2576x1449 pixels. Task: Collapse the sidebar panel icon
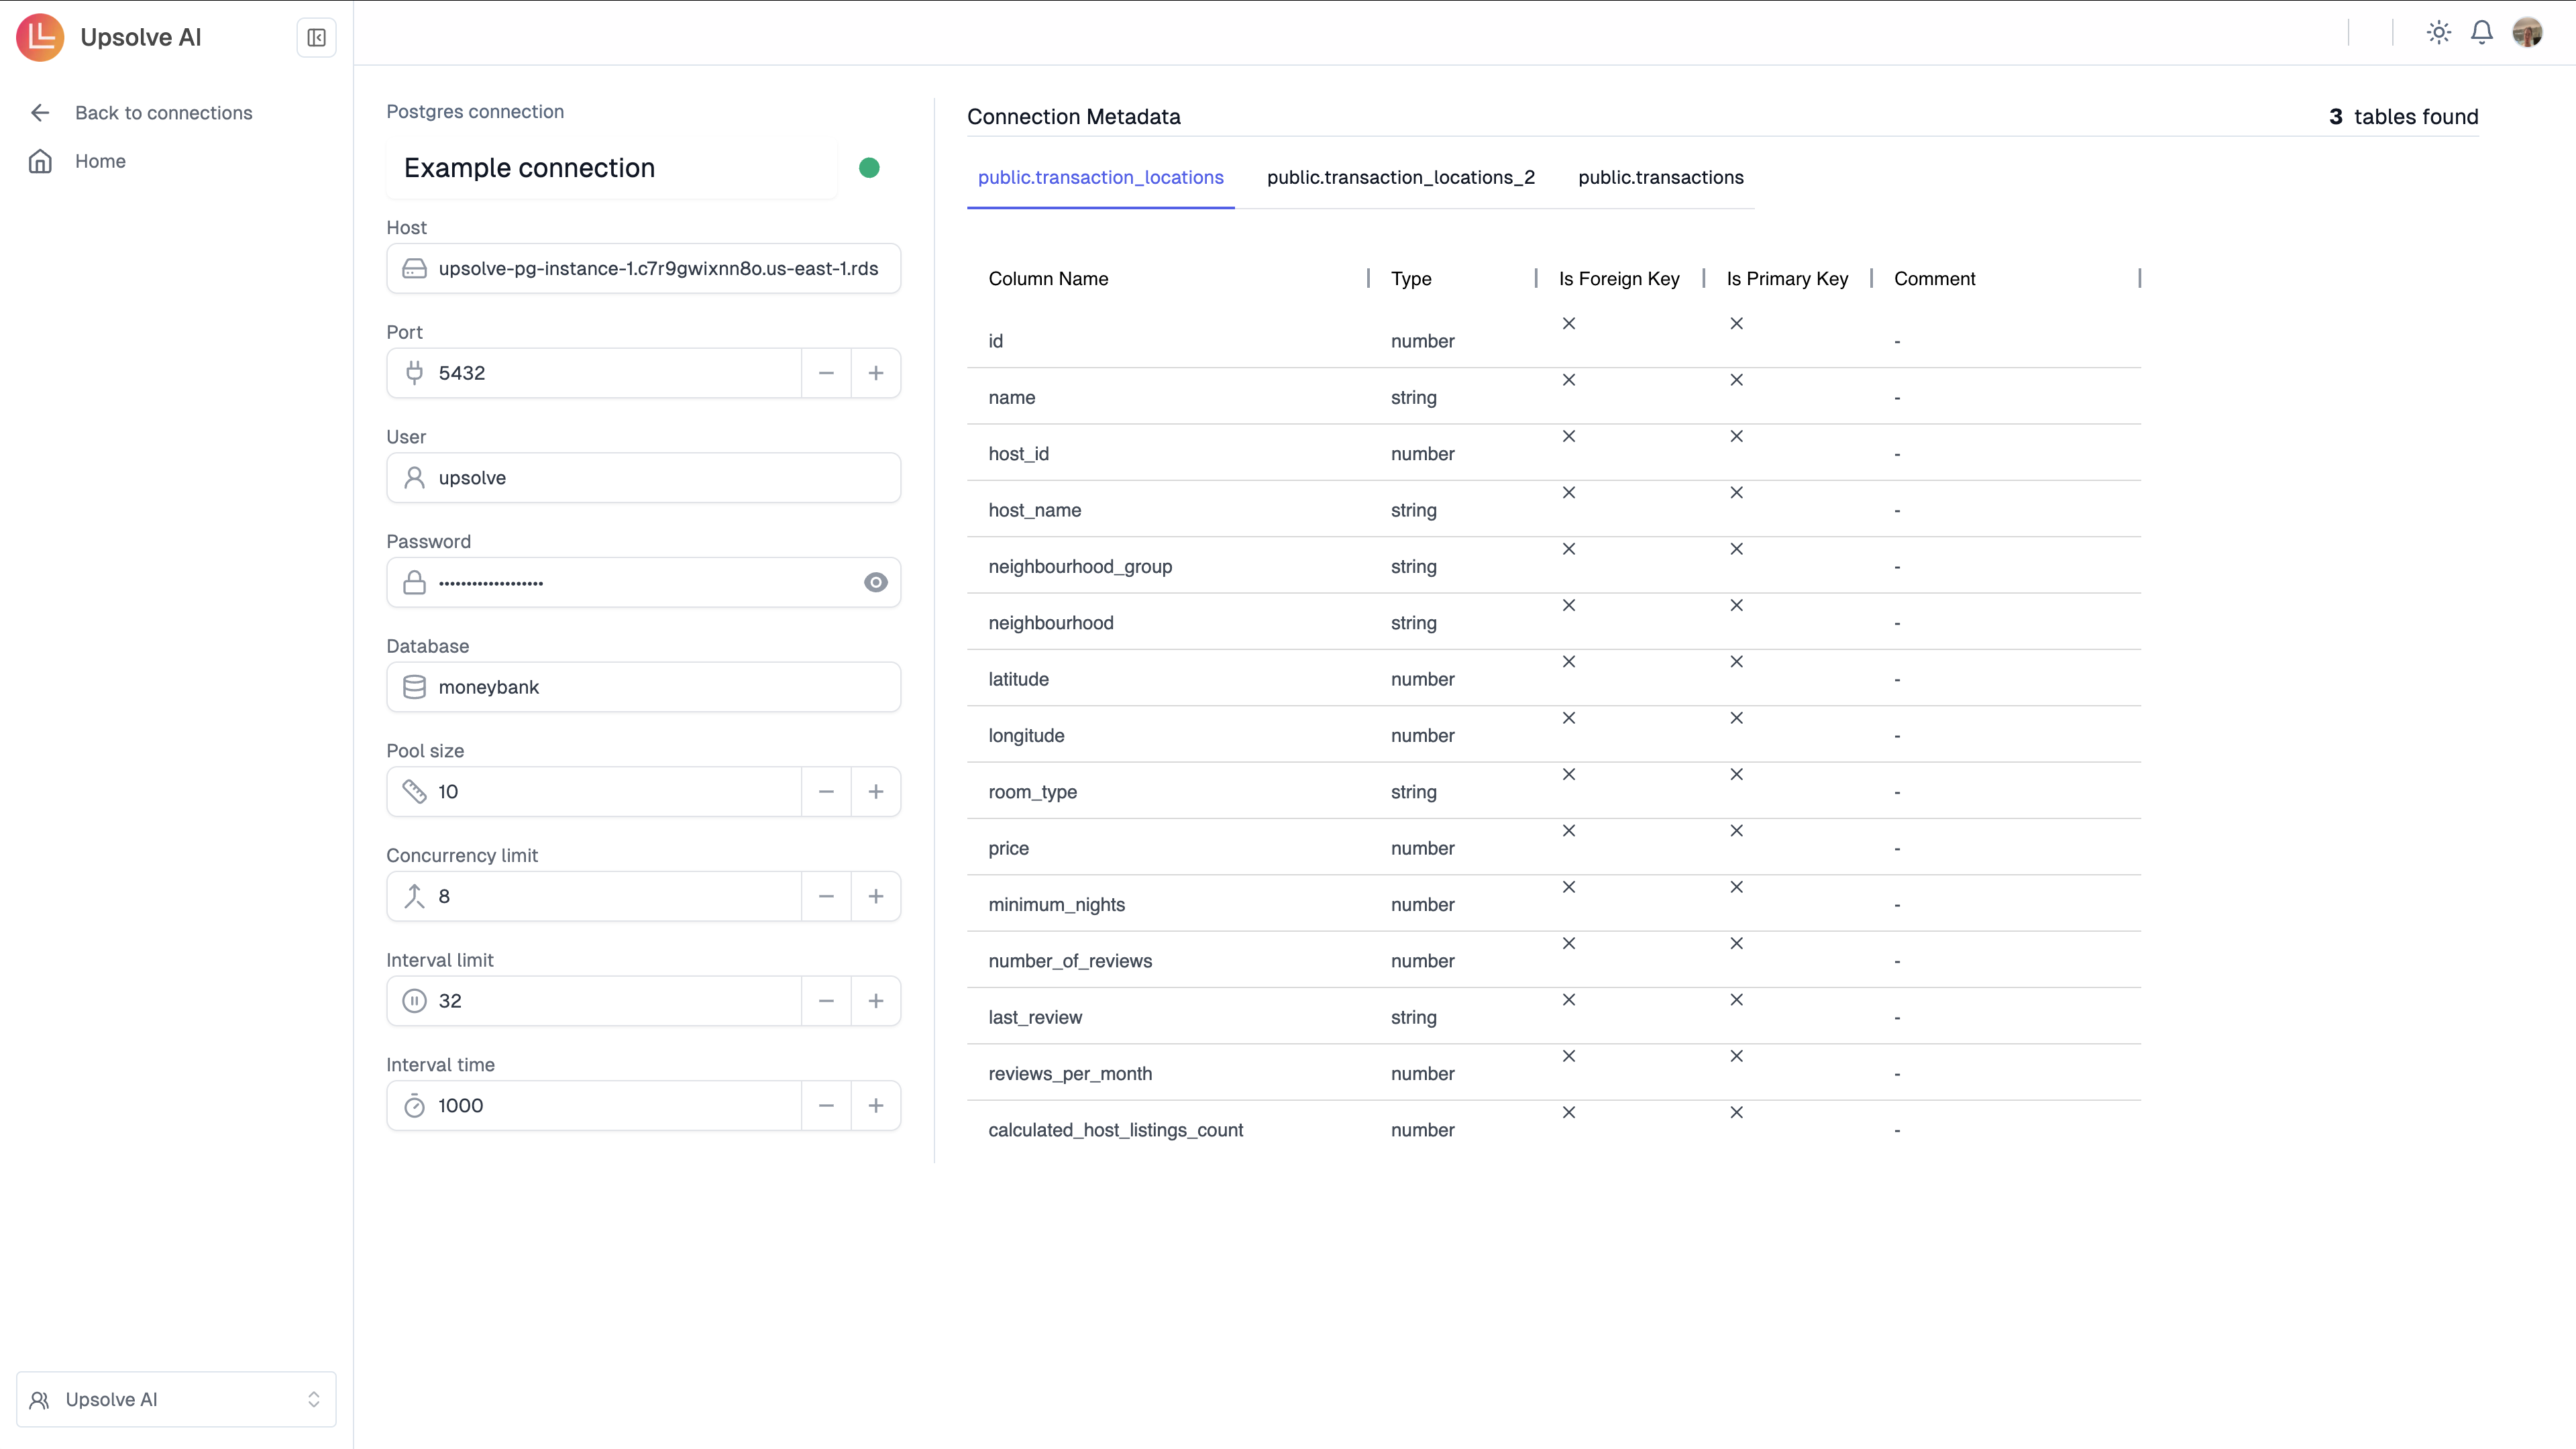point(316,38)
